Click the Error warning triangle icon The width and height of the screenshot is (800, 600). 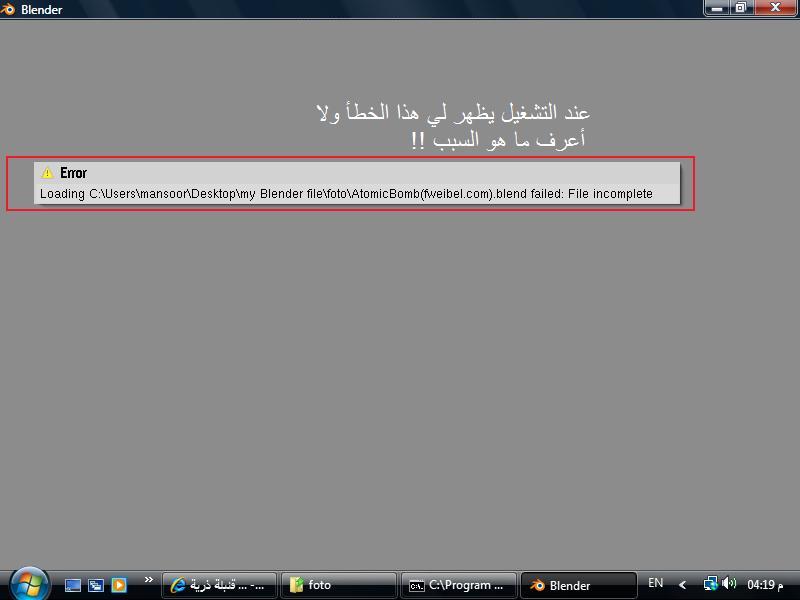pos(47,173)
